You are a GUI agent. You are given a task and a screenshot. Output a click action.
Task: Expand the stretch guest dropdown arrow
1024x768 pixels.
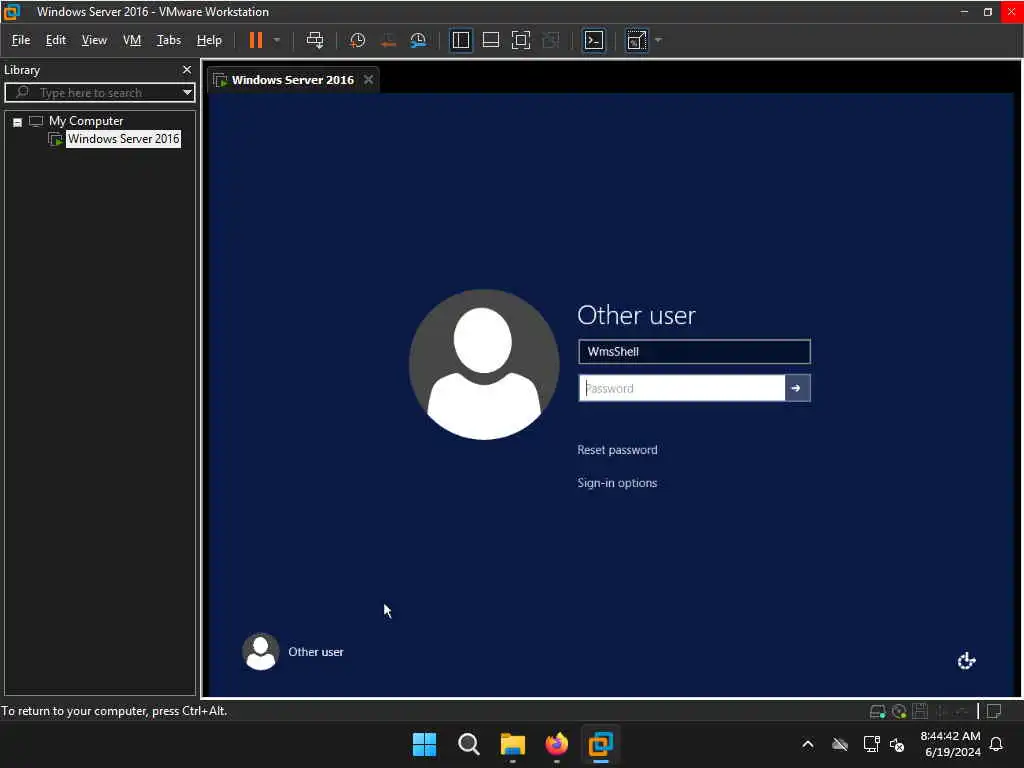pyautogui.click(x=658, y=40)
